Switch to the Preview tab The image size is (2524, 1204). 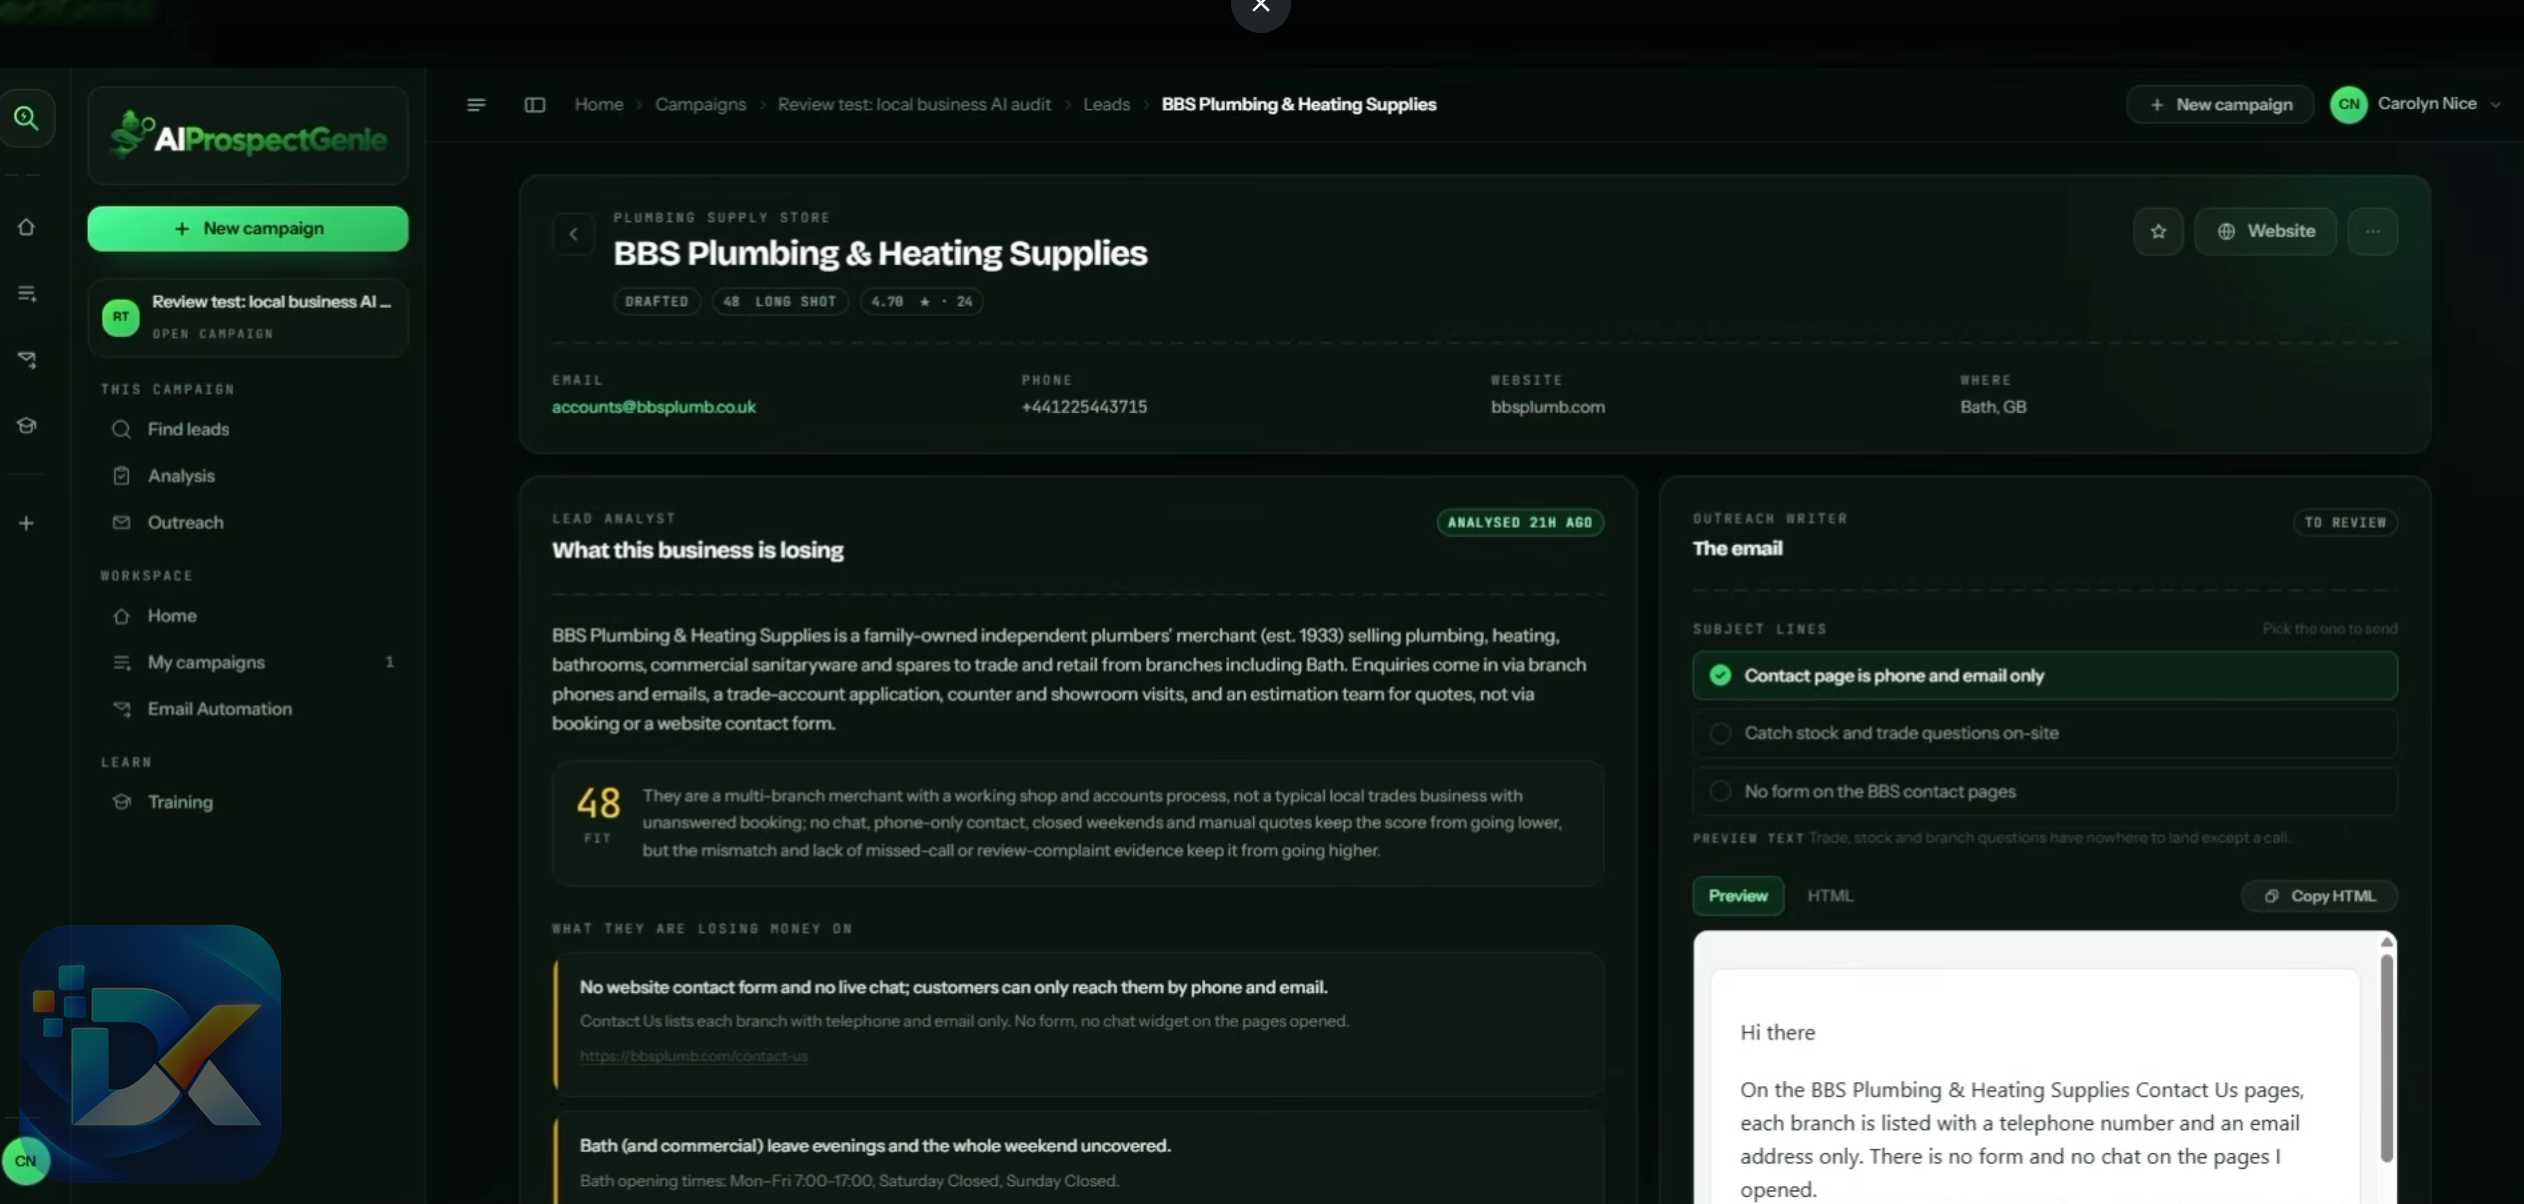(x=1737, y=896)
